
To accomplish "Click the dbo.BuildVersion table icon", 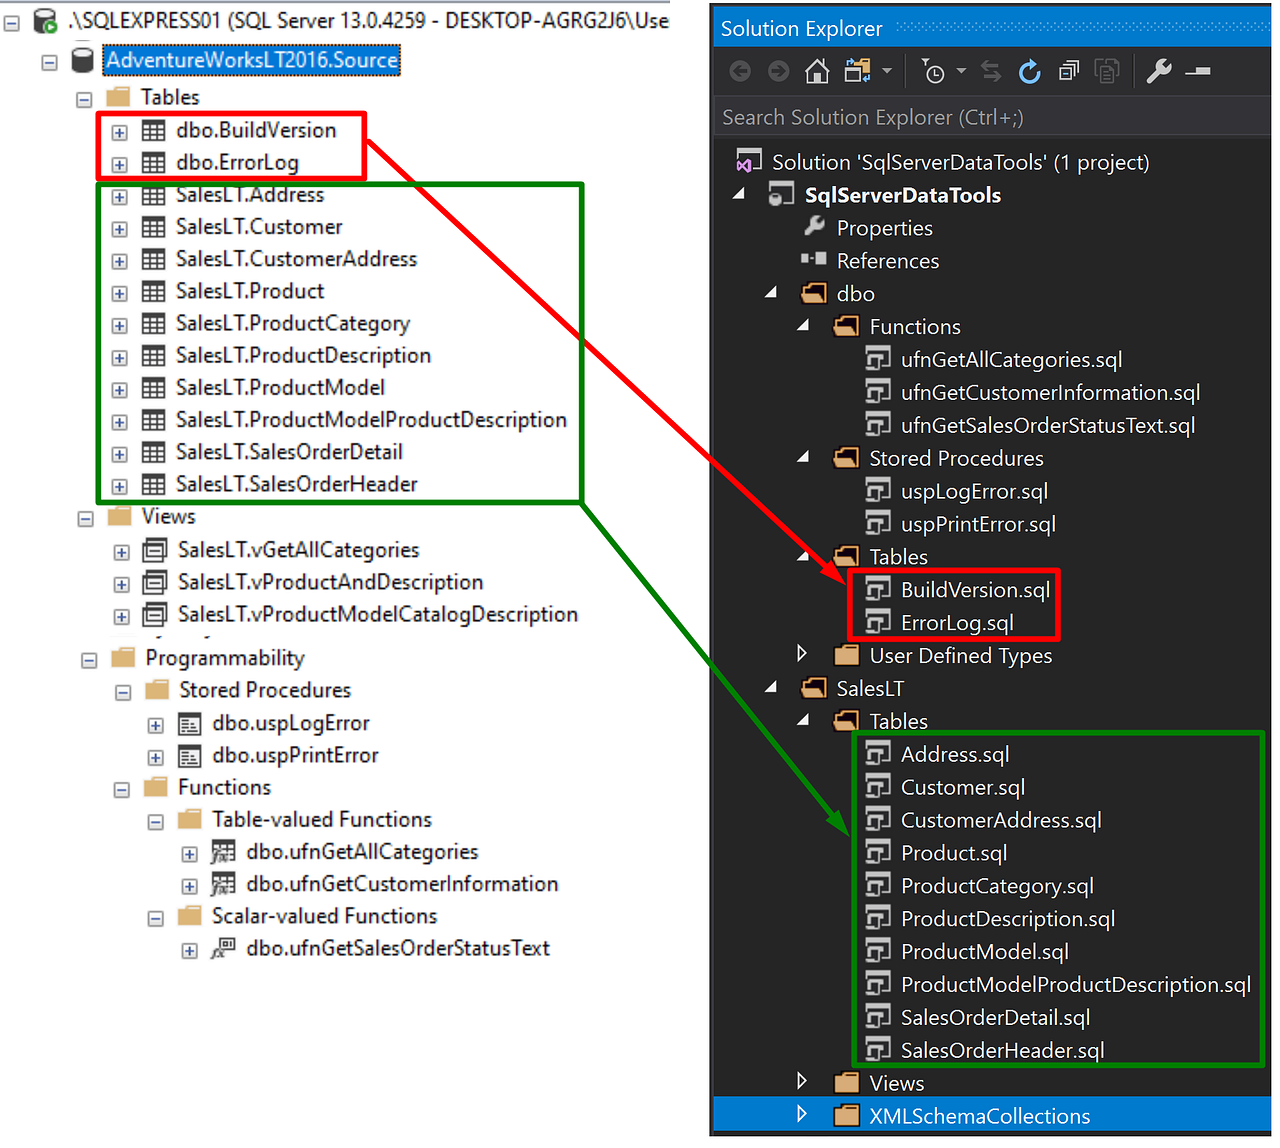I will [x=153, y=130].
